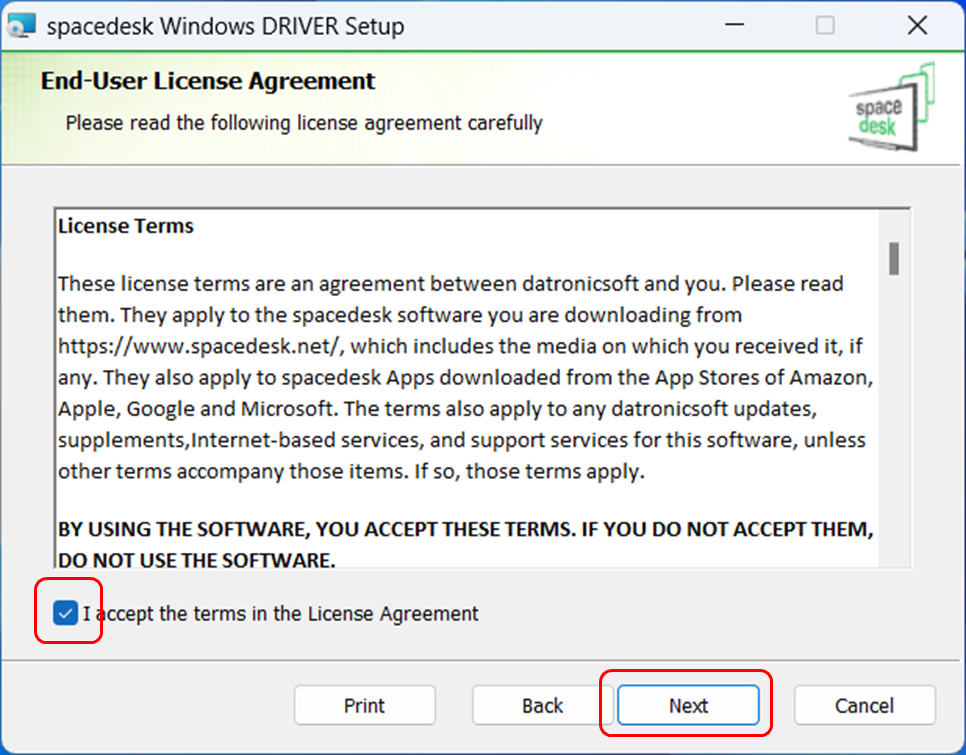Click 'BY USING THE SOFTWARE' bold paragraph
This screenshot has height=755, width=966.
[x=466, y=544]
